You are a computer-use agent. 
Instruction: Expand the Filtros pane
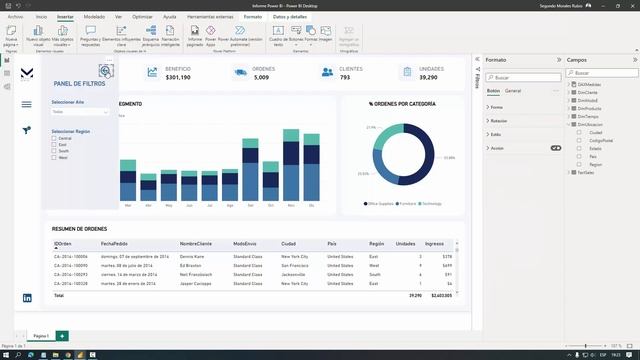click(477, 60)
